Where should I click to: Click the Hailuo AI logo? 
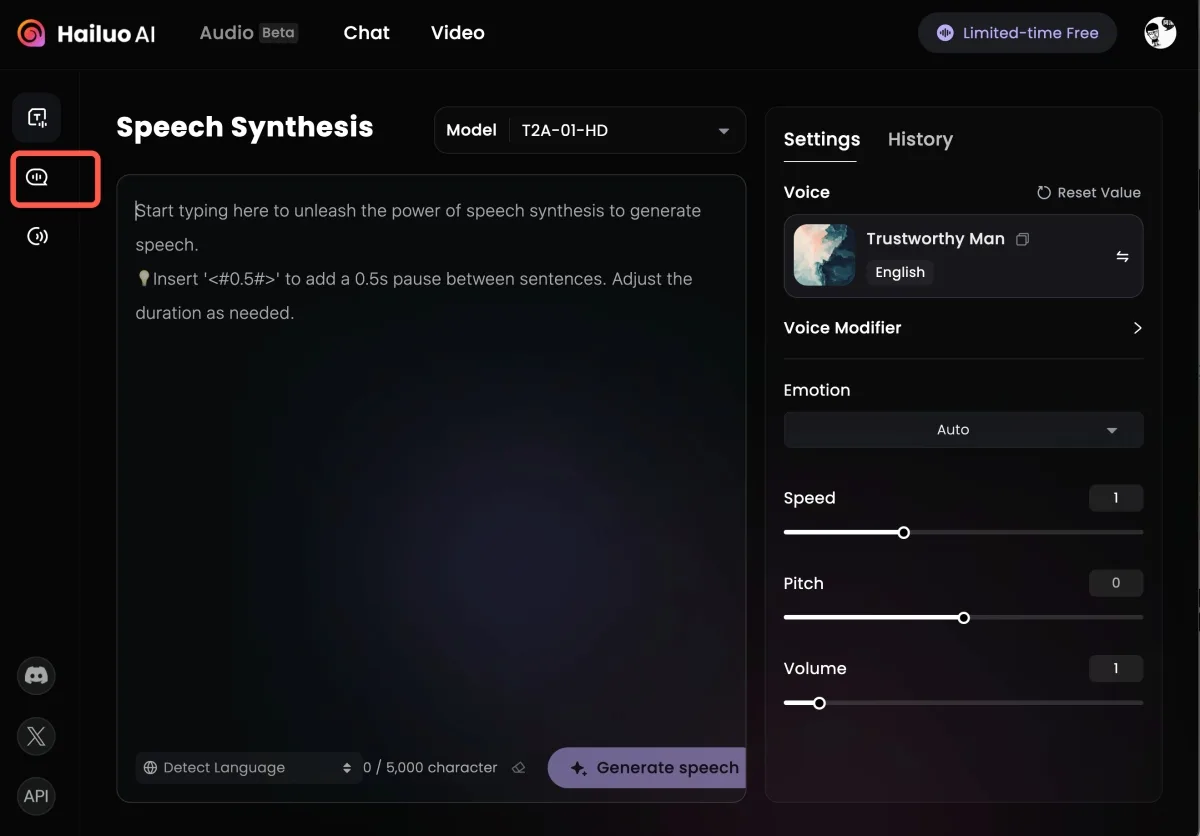coord(86,33)
